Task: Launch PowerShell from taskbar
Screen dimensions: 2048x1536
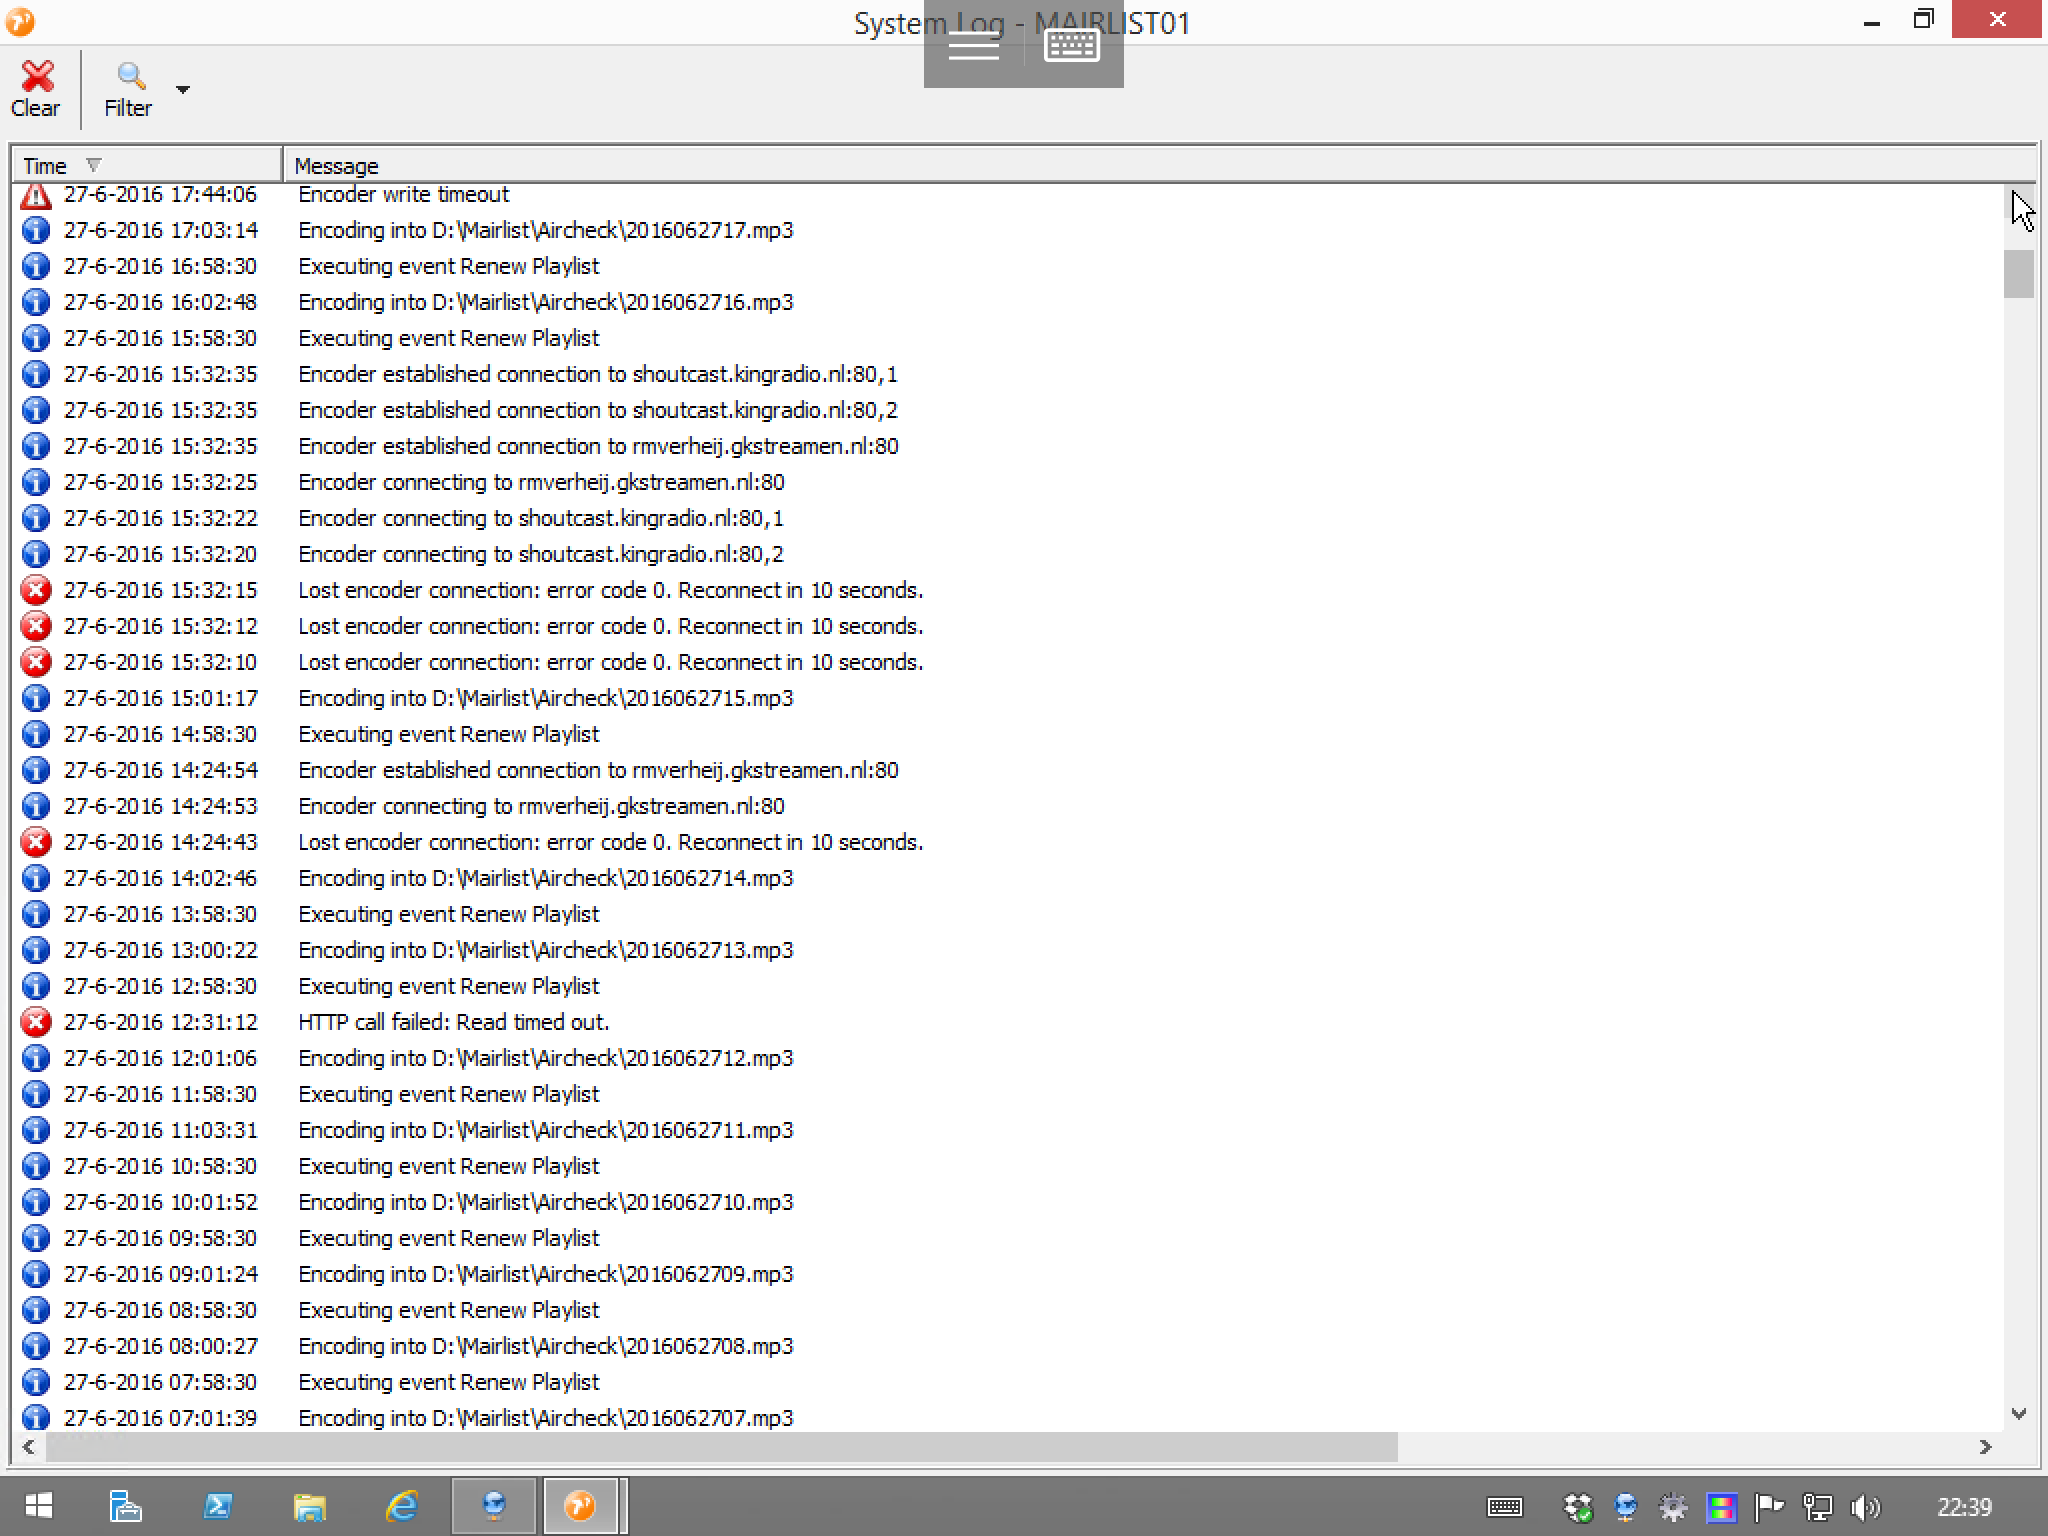Action: pyautogui.click(x=218, y=1506)
